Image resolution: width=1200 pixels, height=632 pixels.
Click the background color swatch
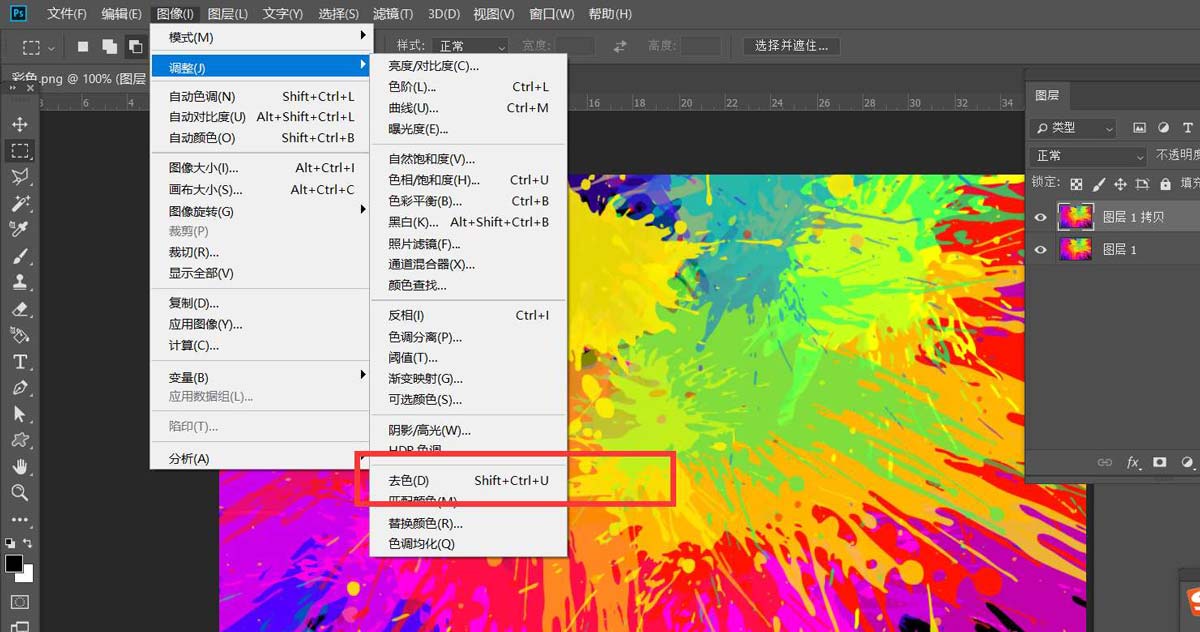[x=27, y=575]
